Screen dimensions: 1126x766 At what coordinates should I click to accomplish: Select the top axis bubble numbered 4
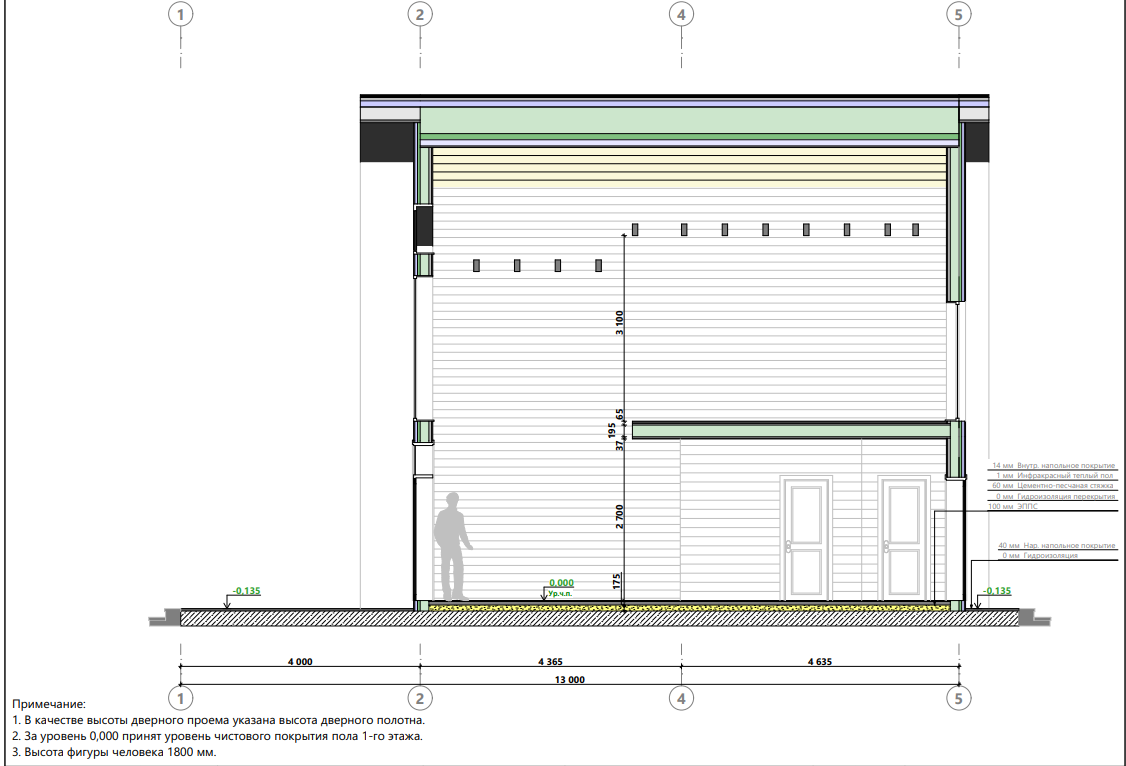(681, 14)
